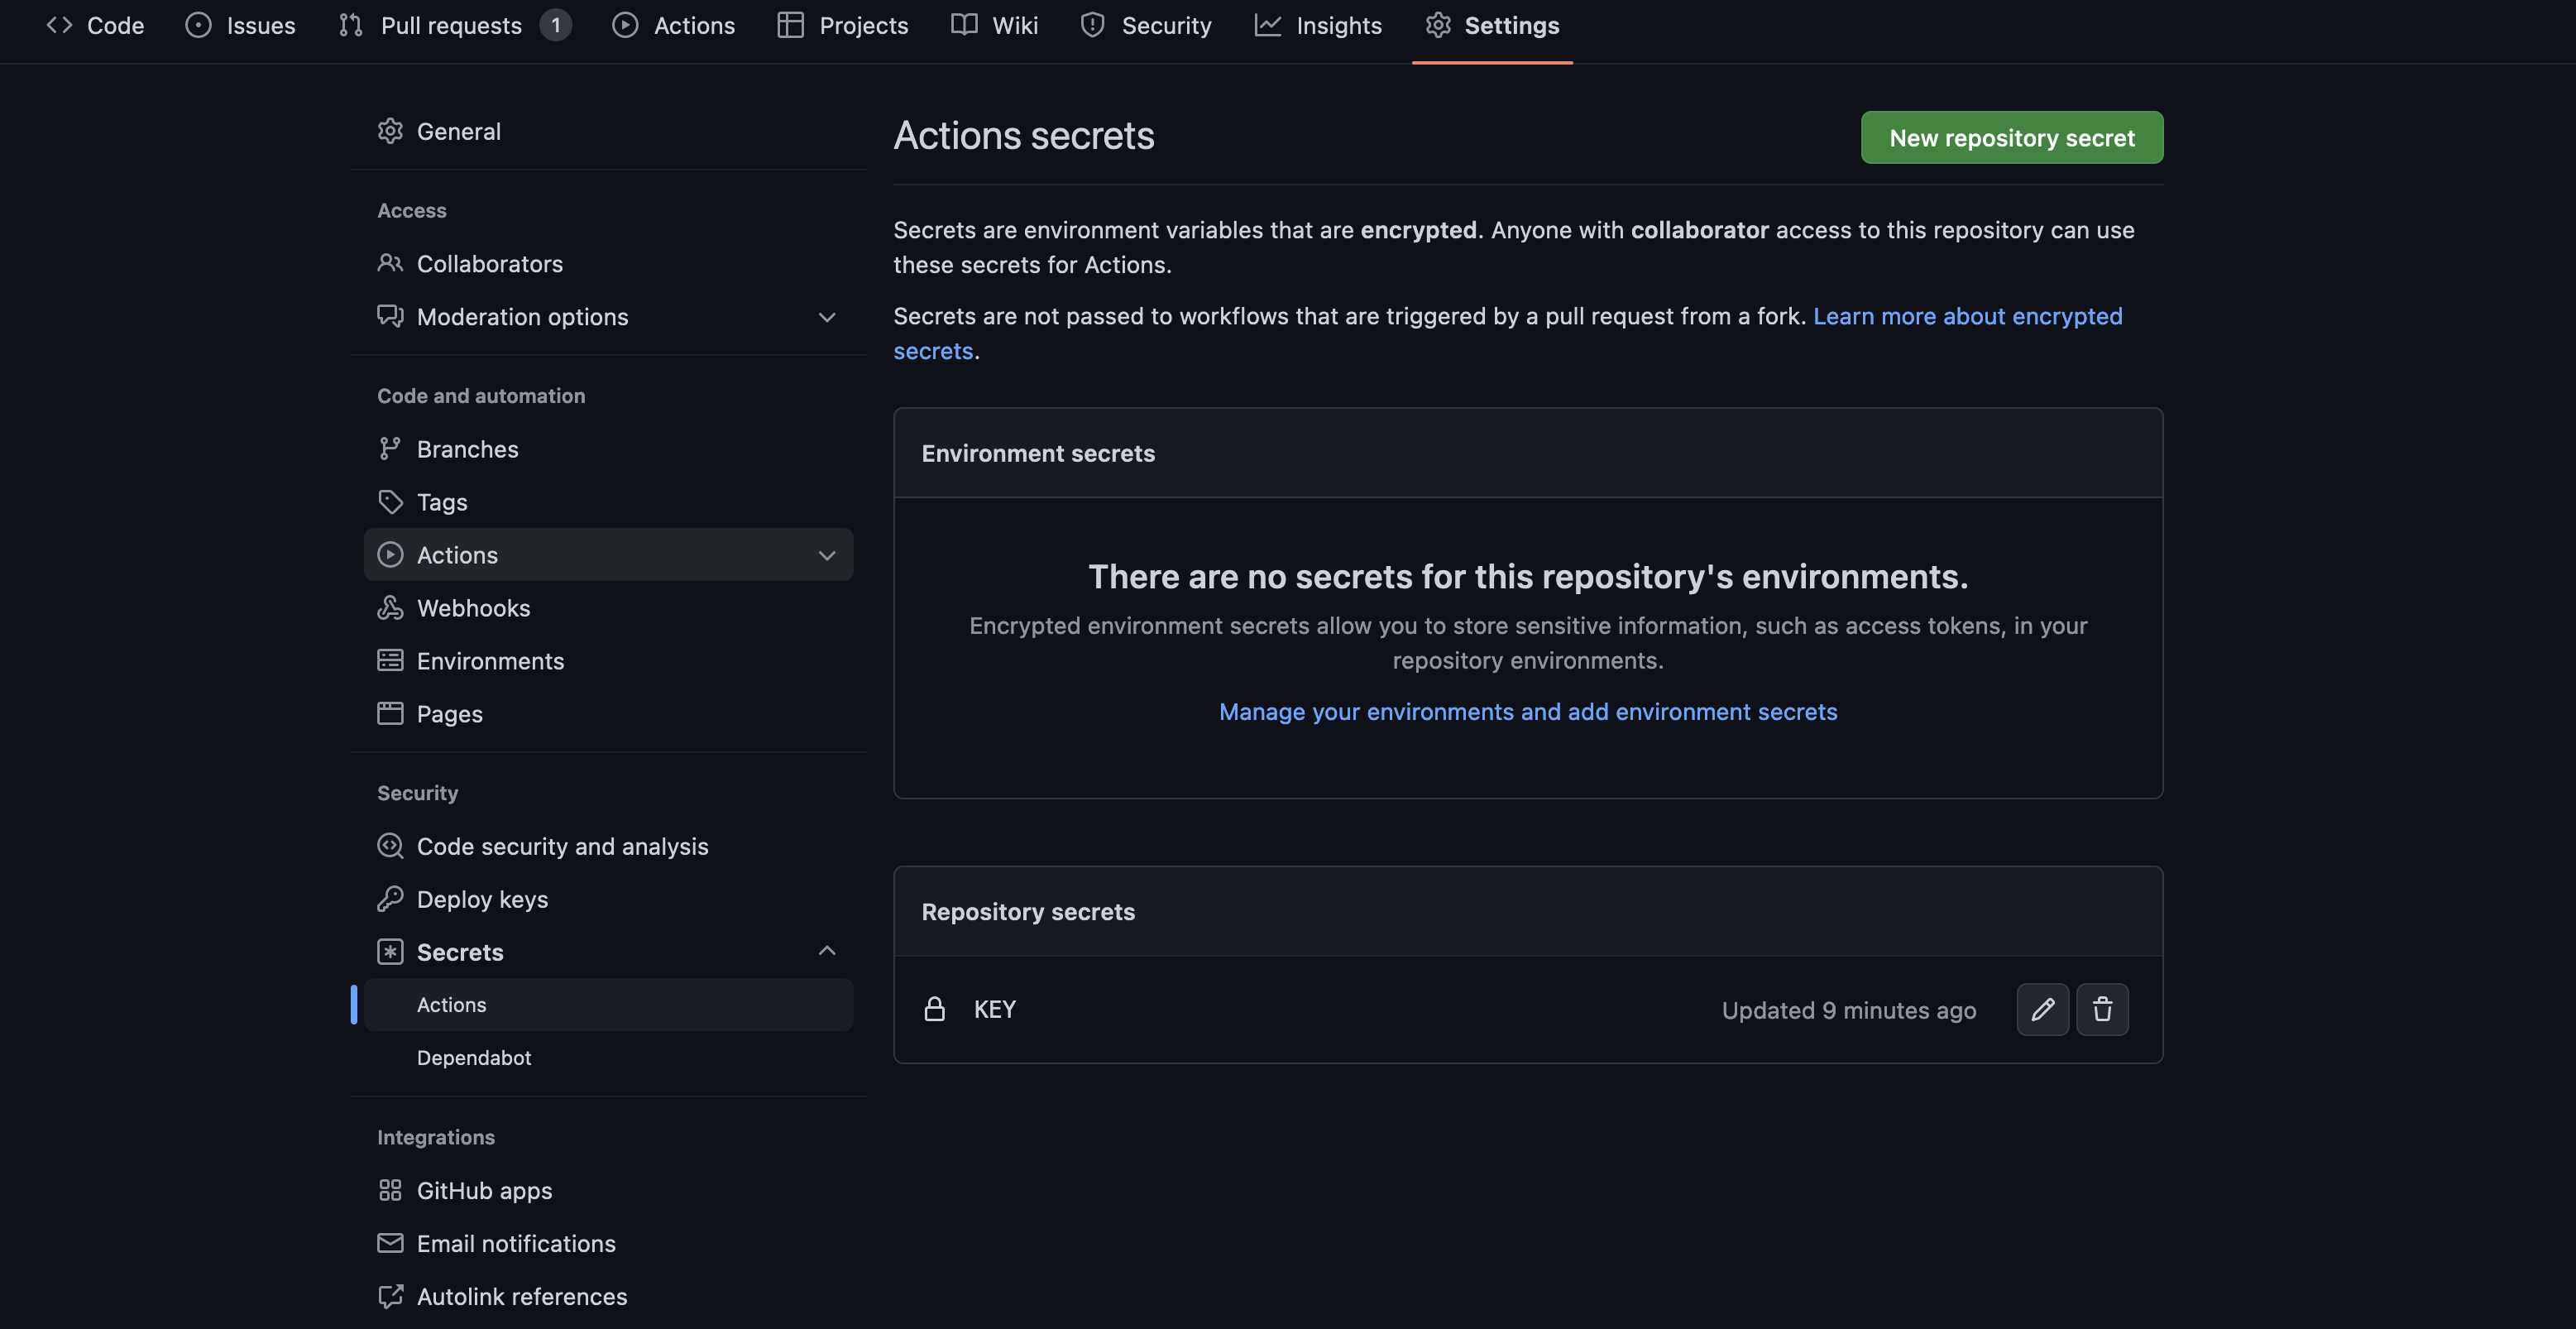The width and height of the screenshot is (2576, 1329).
Task: Open the Projects tab
Action: coord(842,25)
